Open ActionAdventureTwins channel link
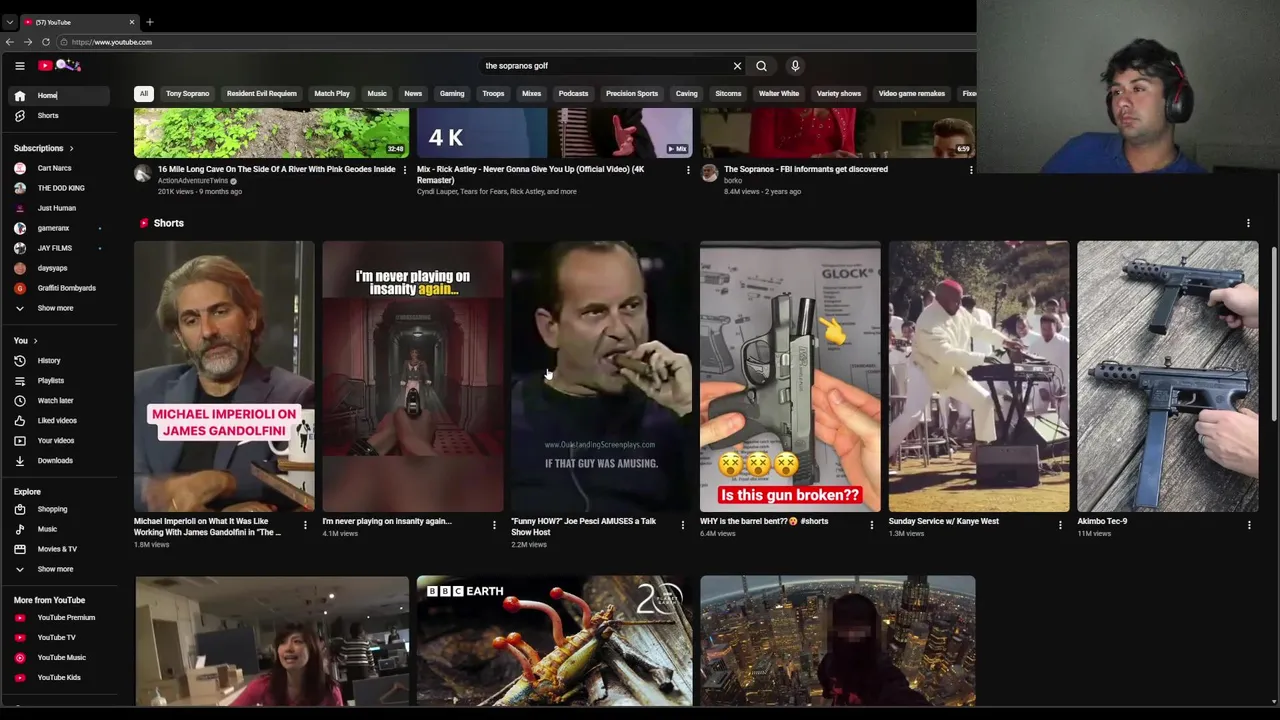The image size is (1280, 720). point(193,181)
